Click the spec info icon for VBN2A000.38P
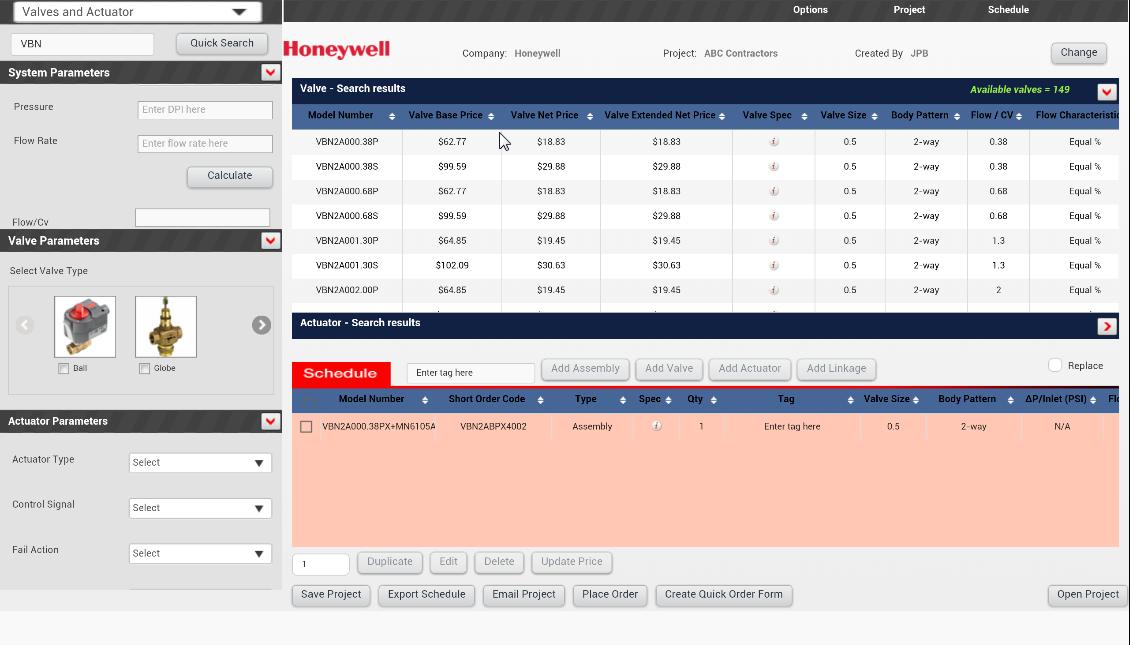The width and height of the screenshot is (1130, 645). click(774, 142)
